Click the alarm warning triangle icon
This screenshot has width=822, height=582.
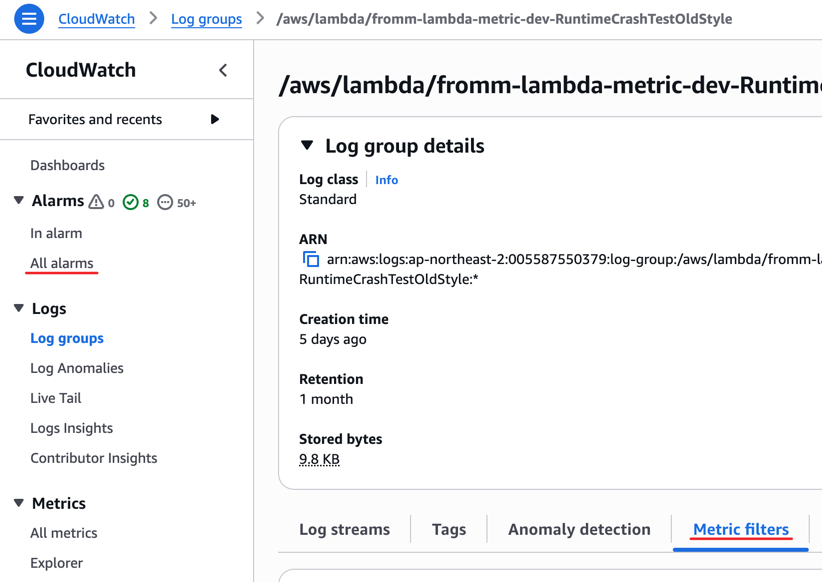[x=96, y=202]
